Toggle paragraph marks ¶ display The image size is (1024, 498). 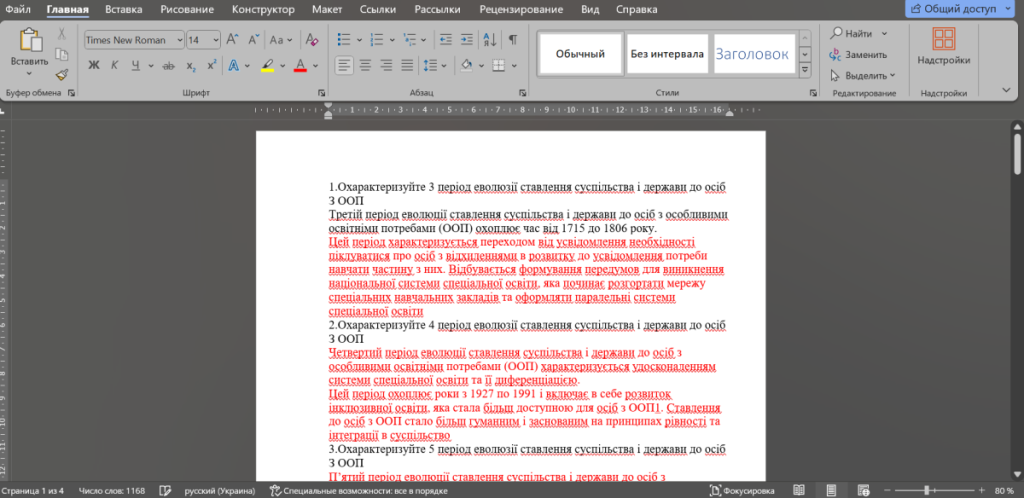(512, 40)
